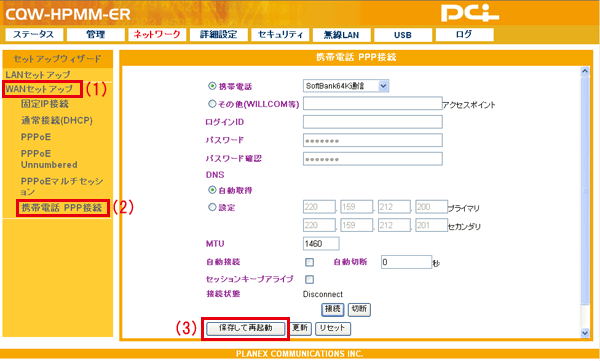Open the SoftBank64K通信 carrier dropdown
The width and height of the screenshot is (600, 361).
[x=346, y=86]
